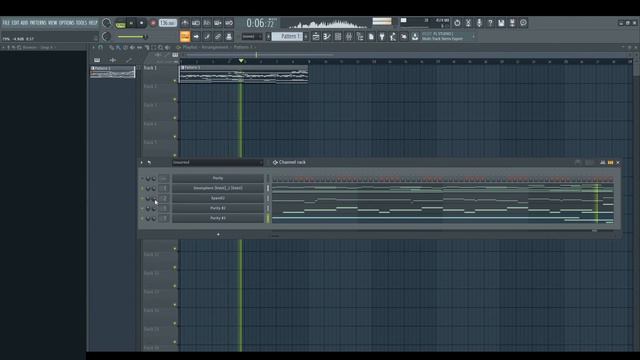This screenshot has height=360, width=640.
Task: Toggle the metronome icon
Action: [x=185, y=23]
